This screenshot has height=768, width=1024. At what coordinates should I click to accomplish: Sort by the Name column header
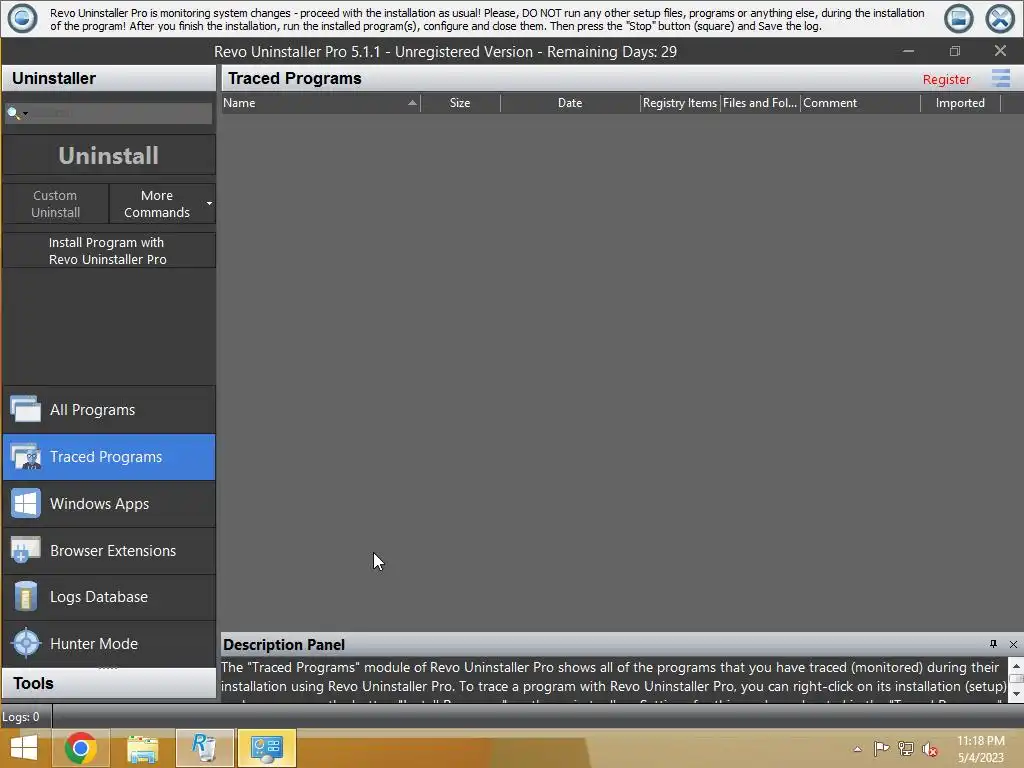click(x=321, y=103)
